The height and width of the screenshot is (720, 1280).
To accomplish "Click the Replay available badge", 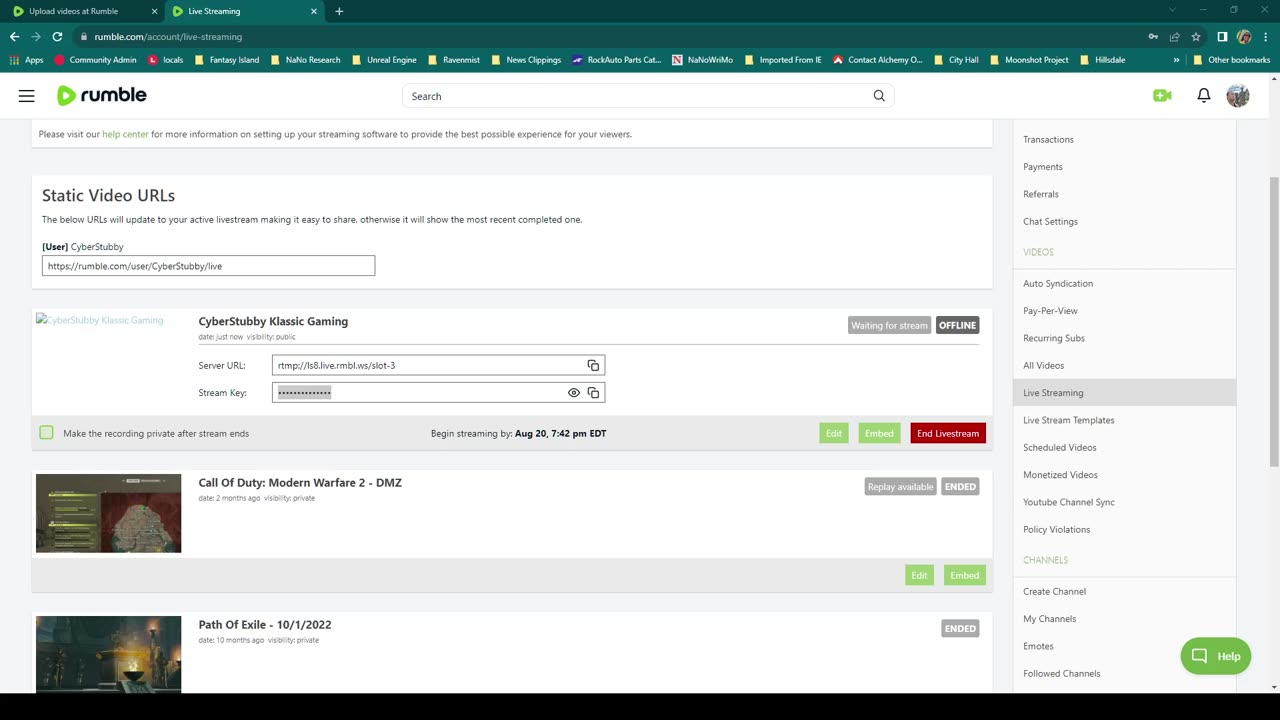I will pyautogui.click(x=900, y=487).
